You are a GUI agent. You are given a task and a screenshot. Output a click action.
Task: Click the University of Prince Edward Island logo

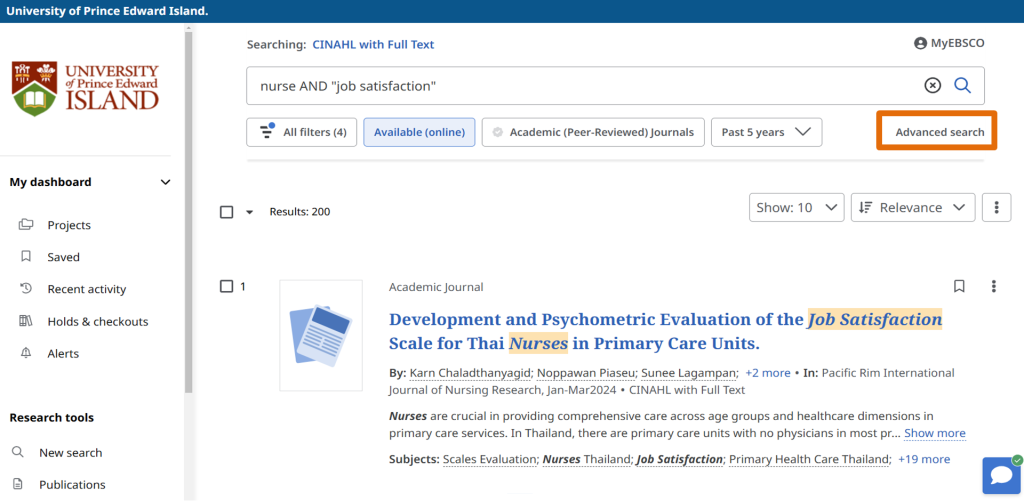[86, 88]
